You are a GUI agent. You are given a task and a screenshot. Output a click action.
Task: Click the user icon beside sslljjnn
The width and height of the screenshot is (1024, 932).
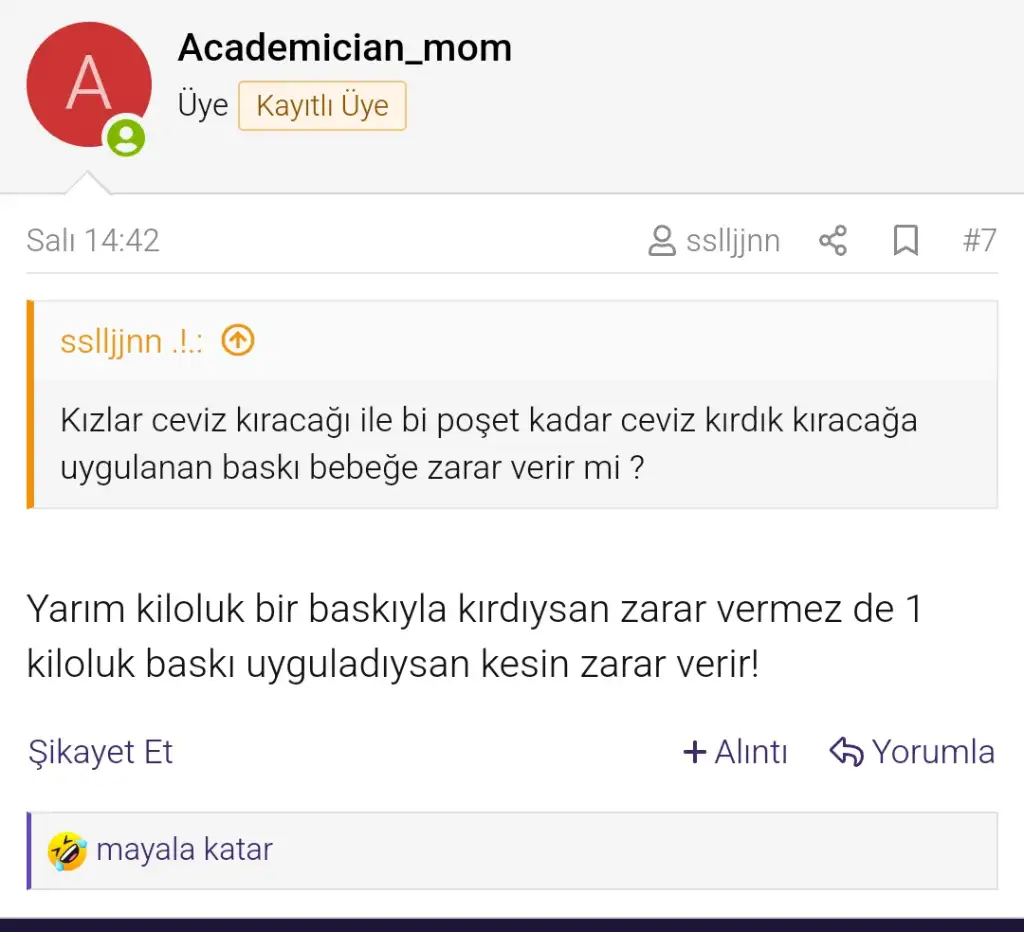click(x=661, y=241)
